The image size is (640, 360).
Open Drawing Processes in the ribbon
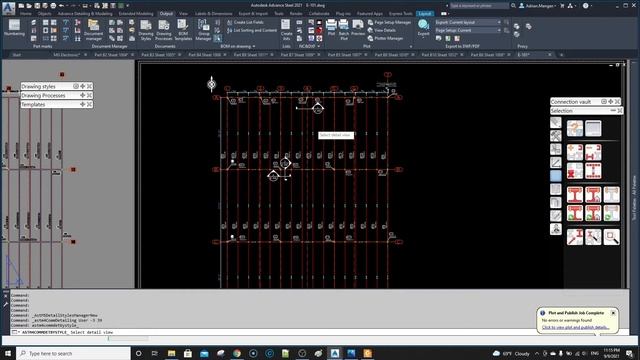point(164,30)
